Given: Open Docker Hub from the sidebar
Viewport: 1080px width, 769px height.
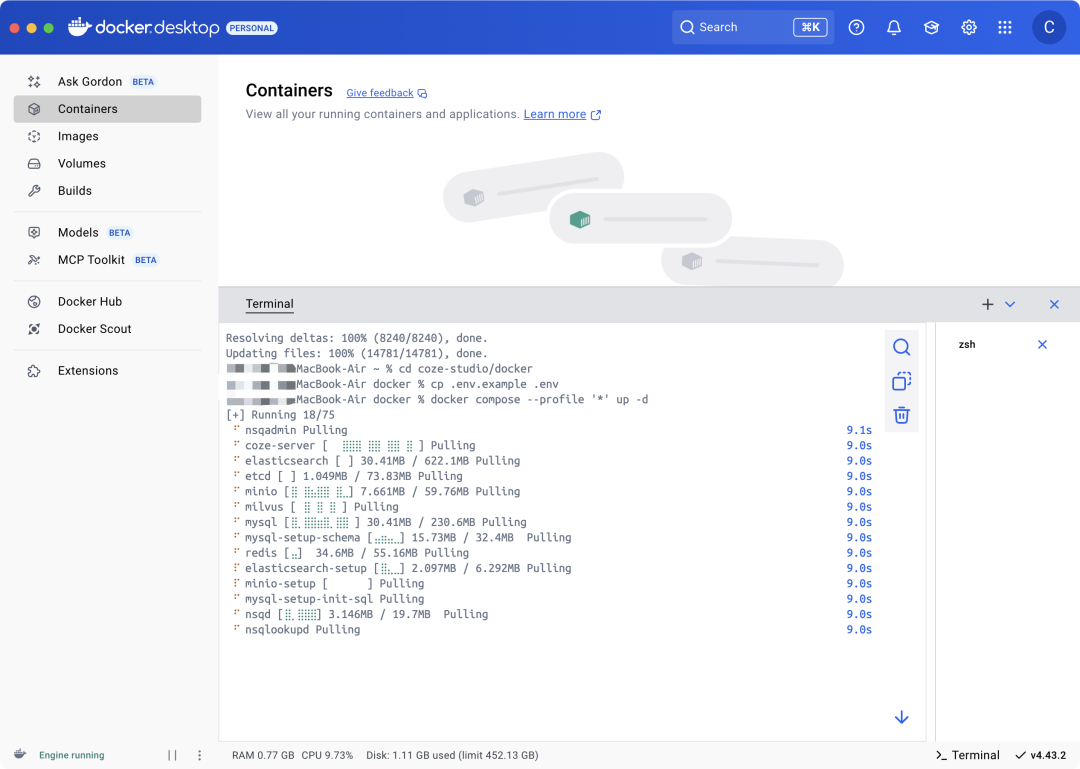Looking at the screenshot, I should [x=107, y=302].
